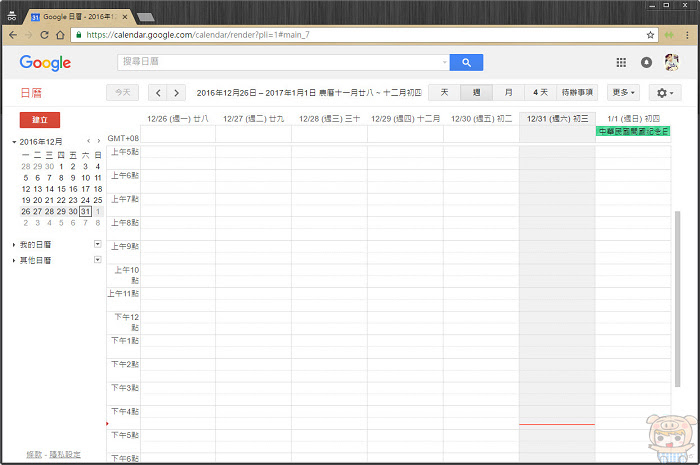Show next month in mini calendar

[x=99, y=141]
